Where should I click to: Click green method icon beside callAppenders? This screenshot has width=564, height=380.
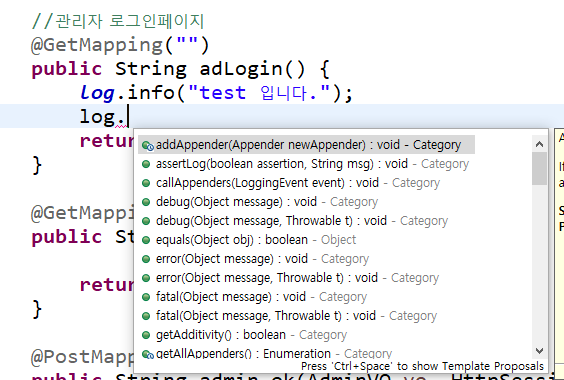click(x=146, y=183)
